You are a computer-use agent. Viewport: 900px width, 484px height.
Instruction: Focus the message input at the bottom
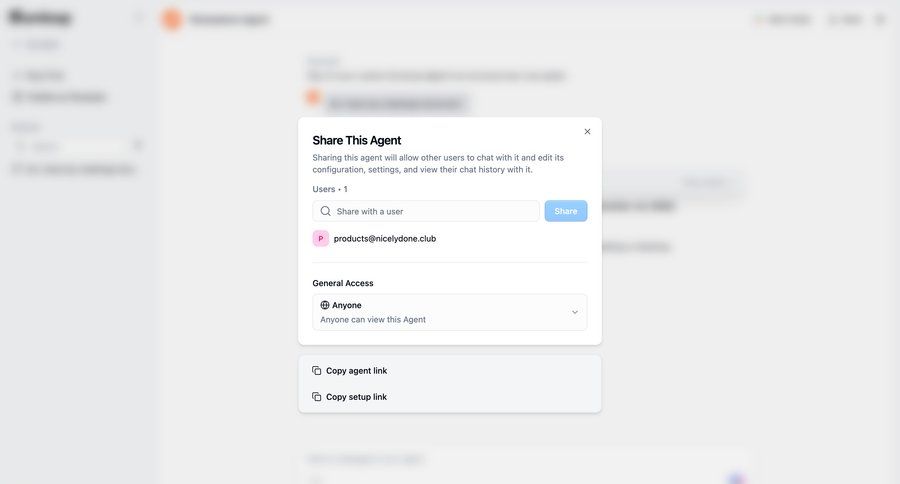500,459
